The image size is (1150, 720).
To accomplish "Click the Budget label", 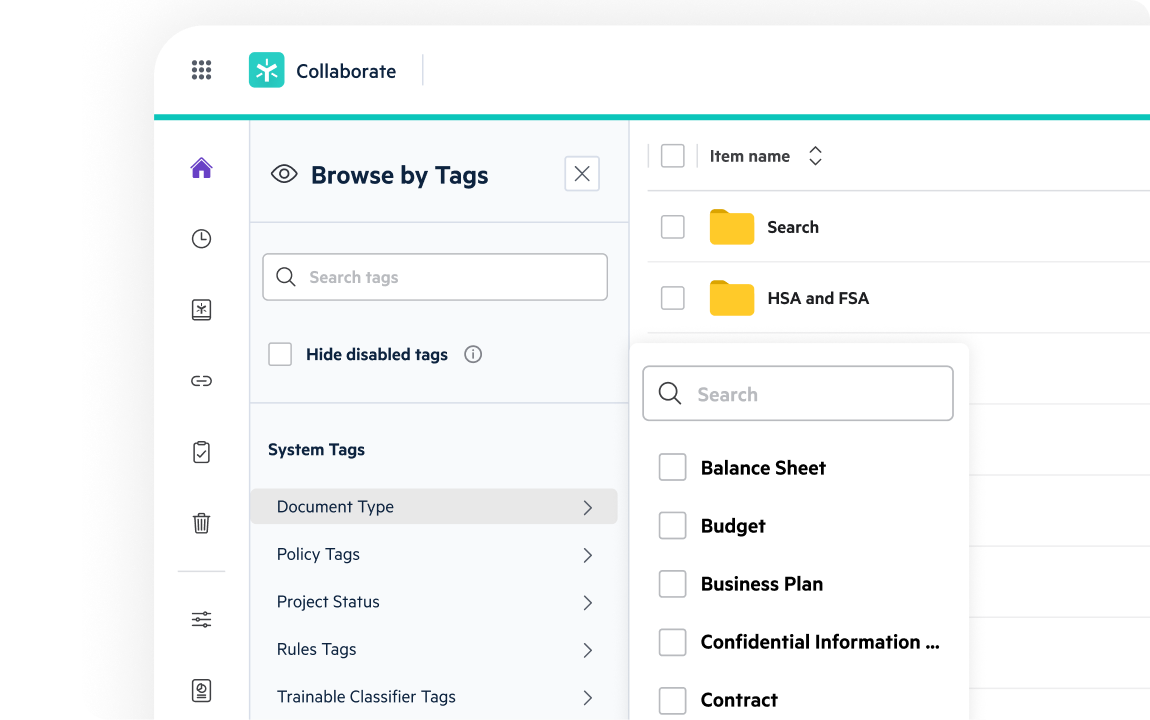I will point(733,526).
